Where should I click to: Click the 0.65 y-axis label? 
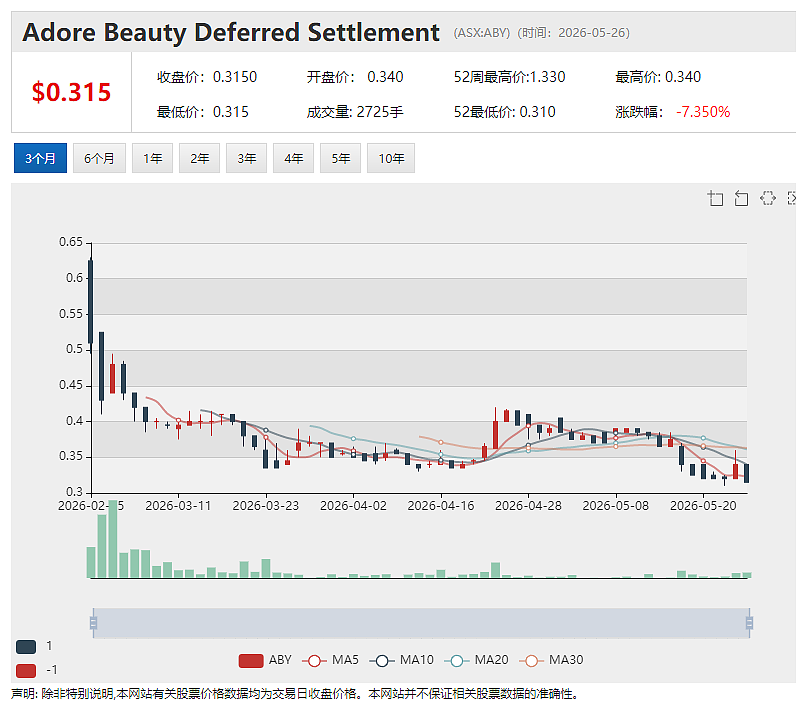(x=71, y=242)
